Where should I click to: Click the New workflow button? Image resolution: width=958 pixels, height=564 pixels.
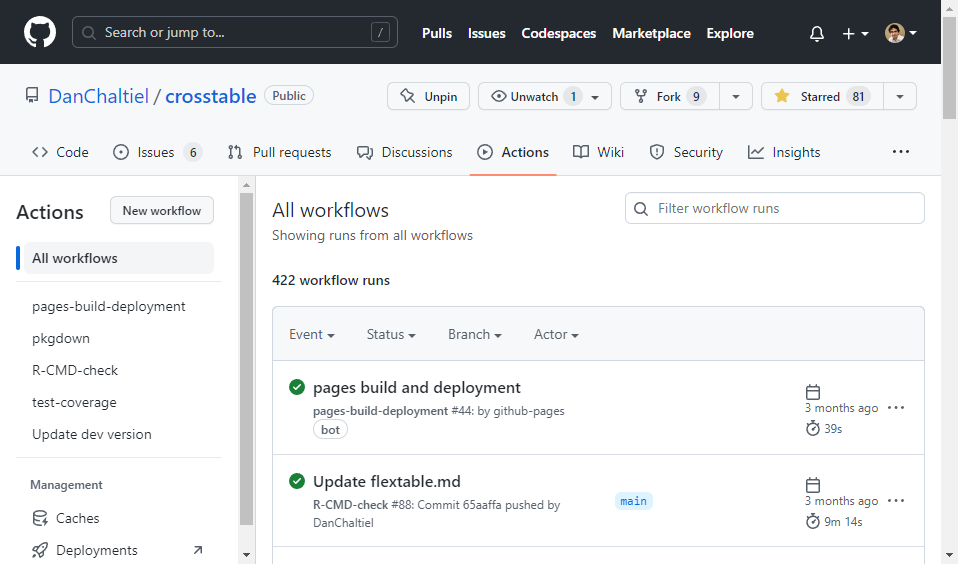click(x=161, y=210)
